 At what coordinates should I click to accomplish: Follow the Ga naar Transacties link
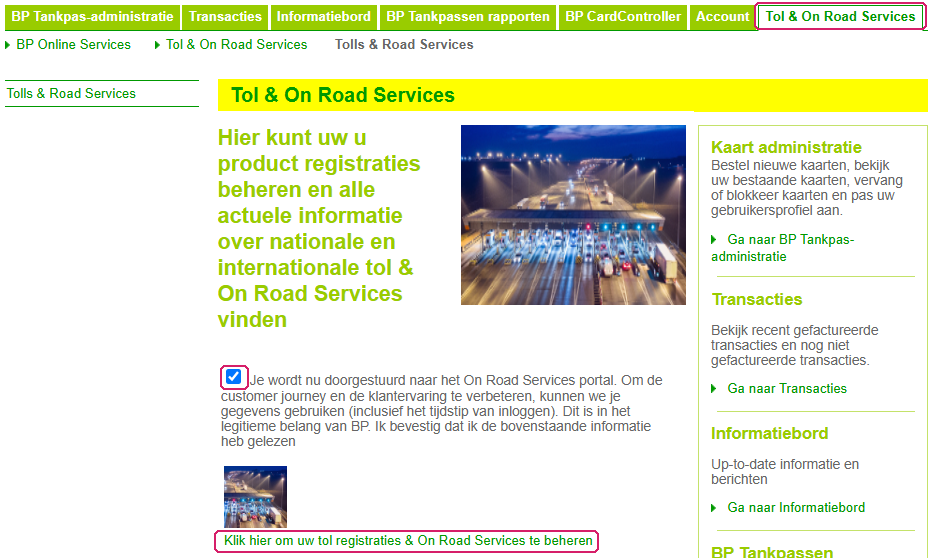[x=787, y=389]
